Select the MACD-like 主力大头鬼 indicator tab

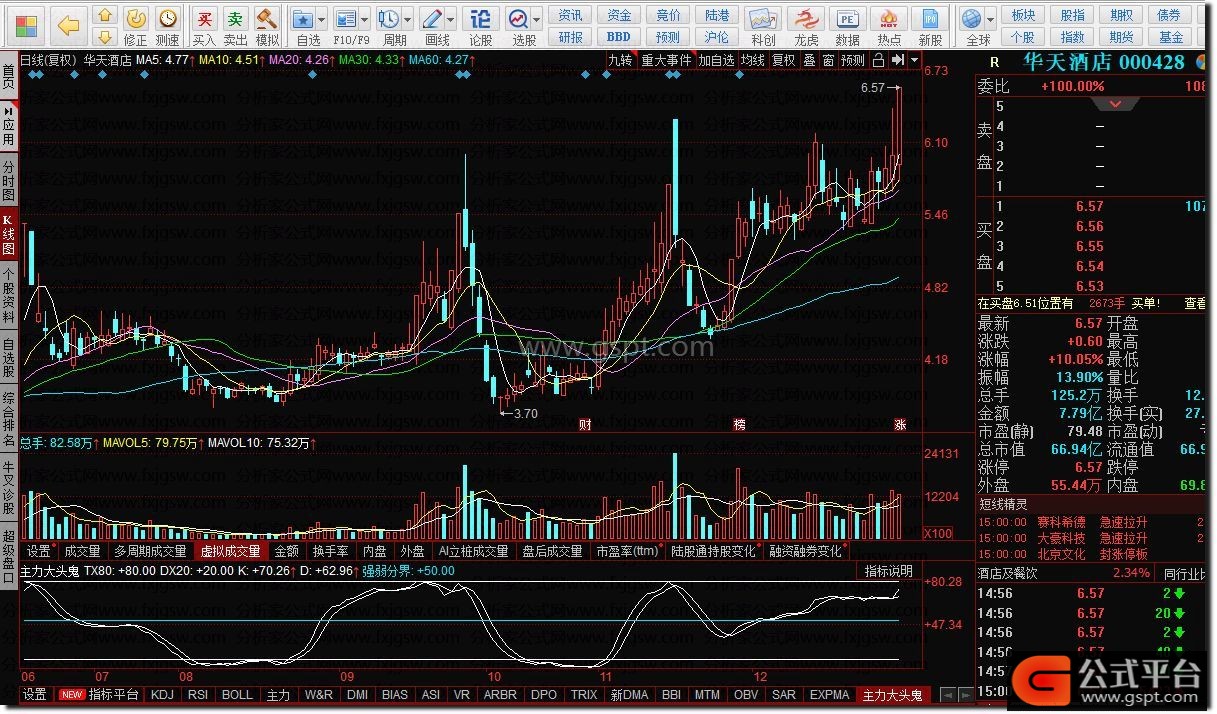(x=894, y=694)
